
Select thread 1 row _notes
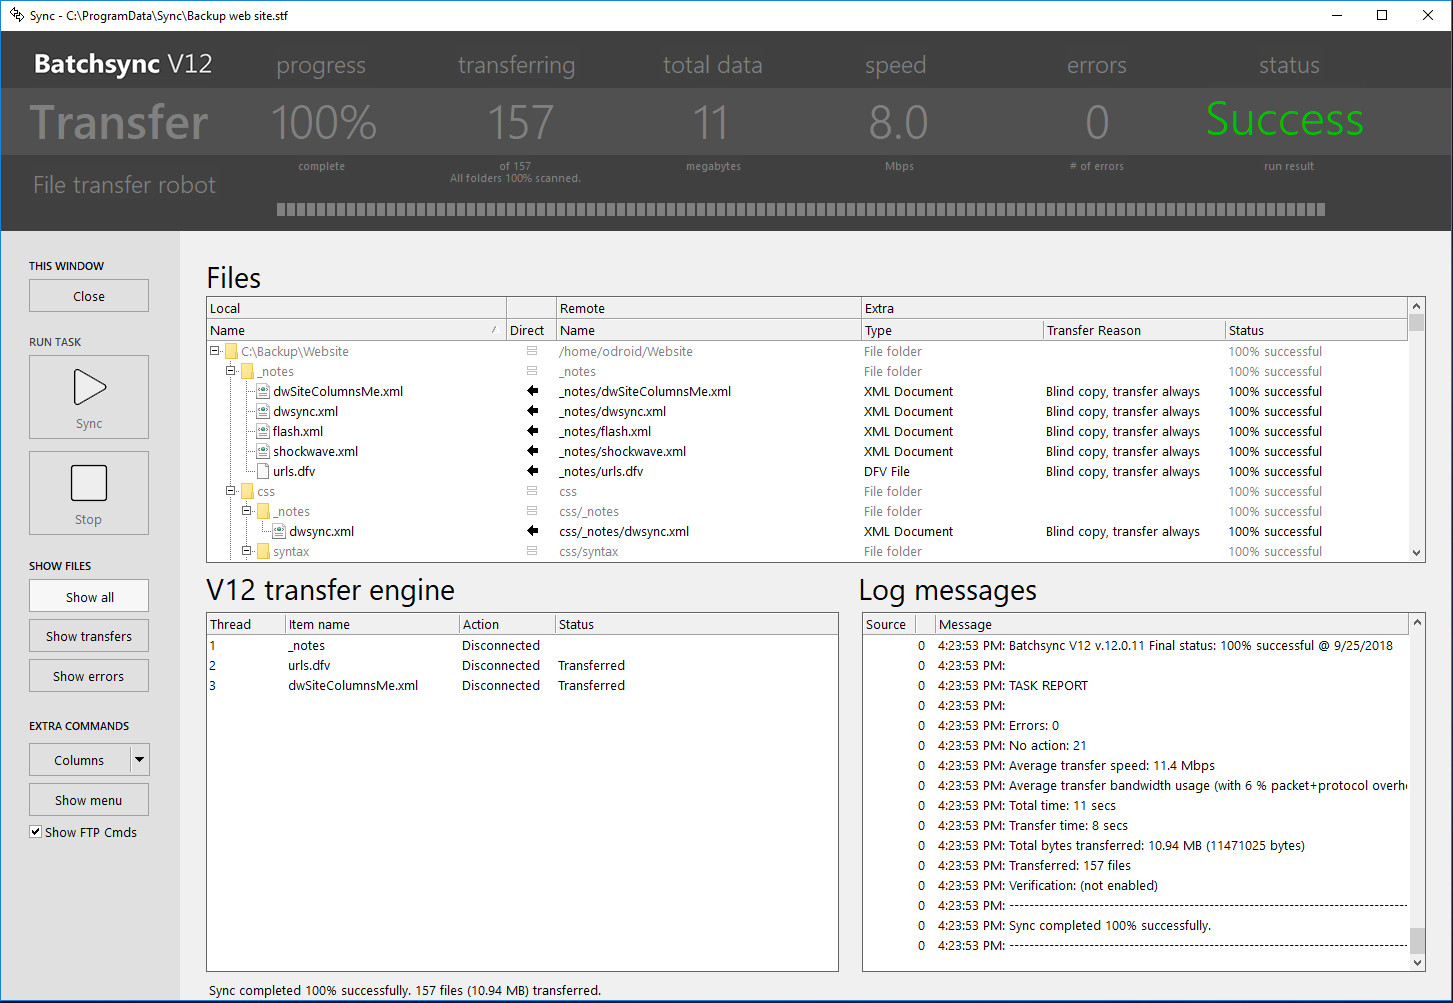coord(522,645)
